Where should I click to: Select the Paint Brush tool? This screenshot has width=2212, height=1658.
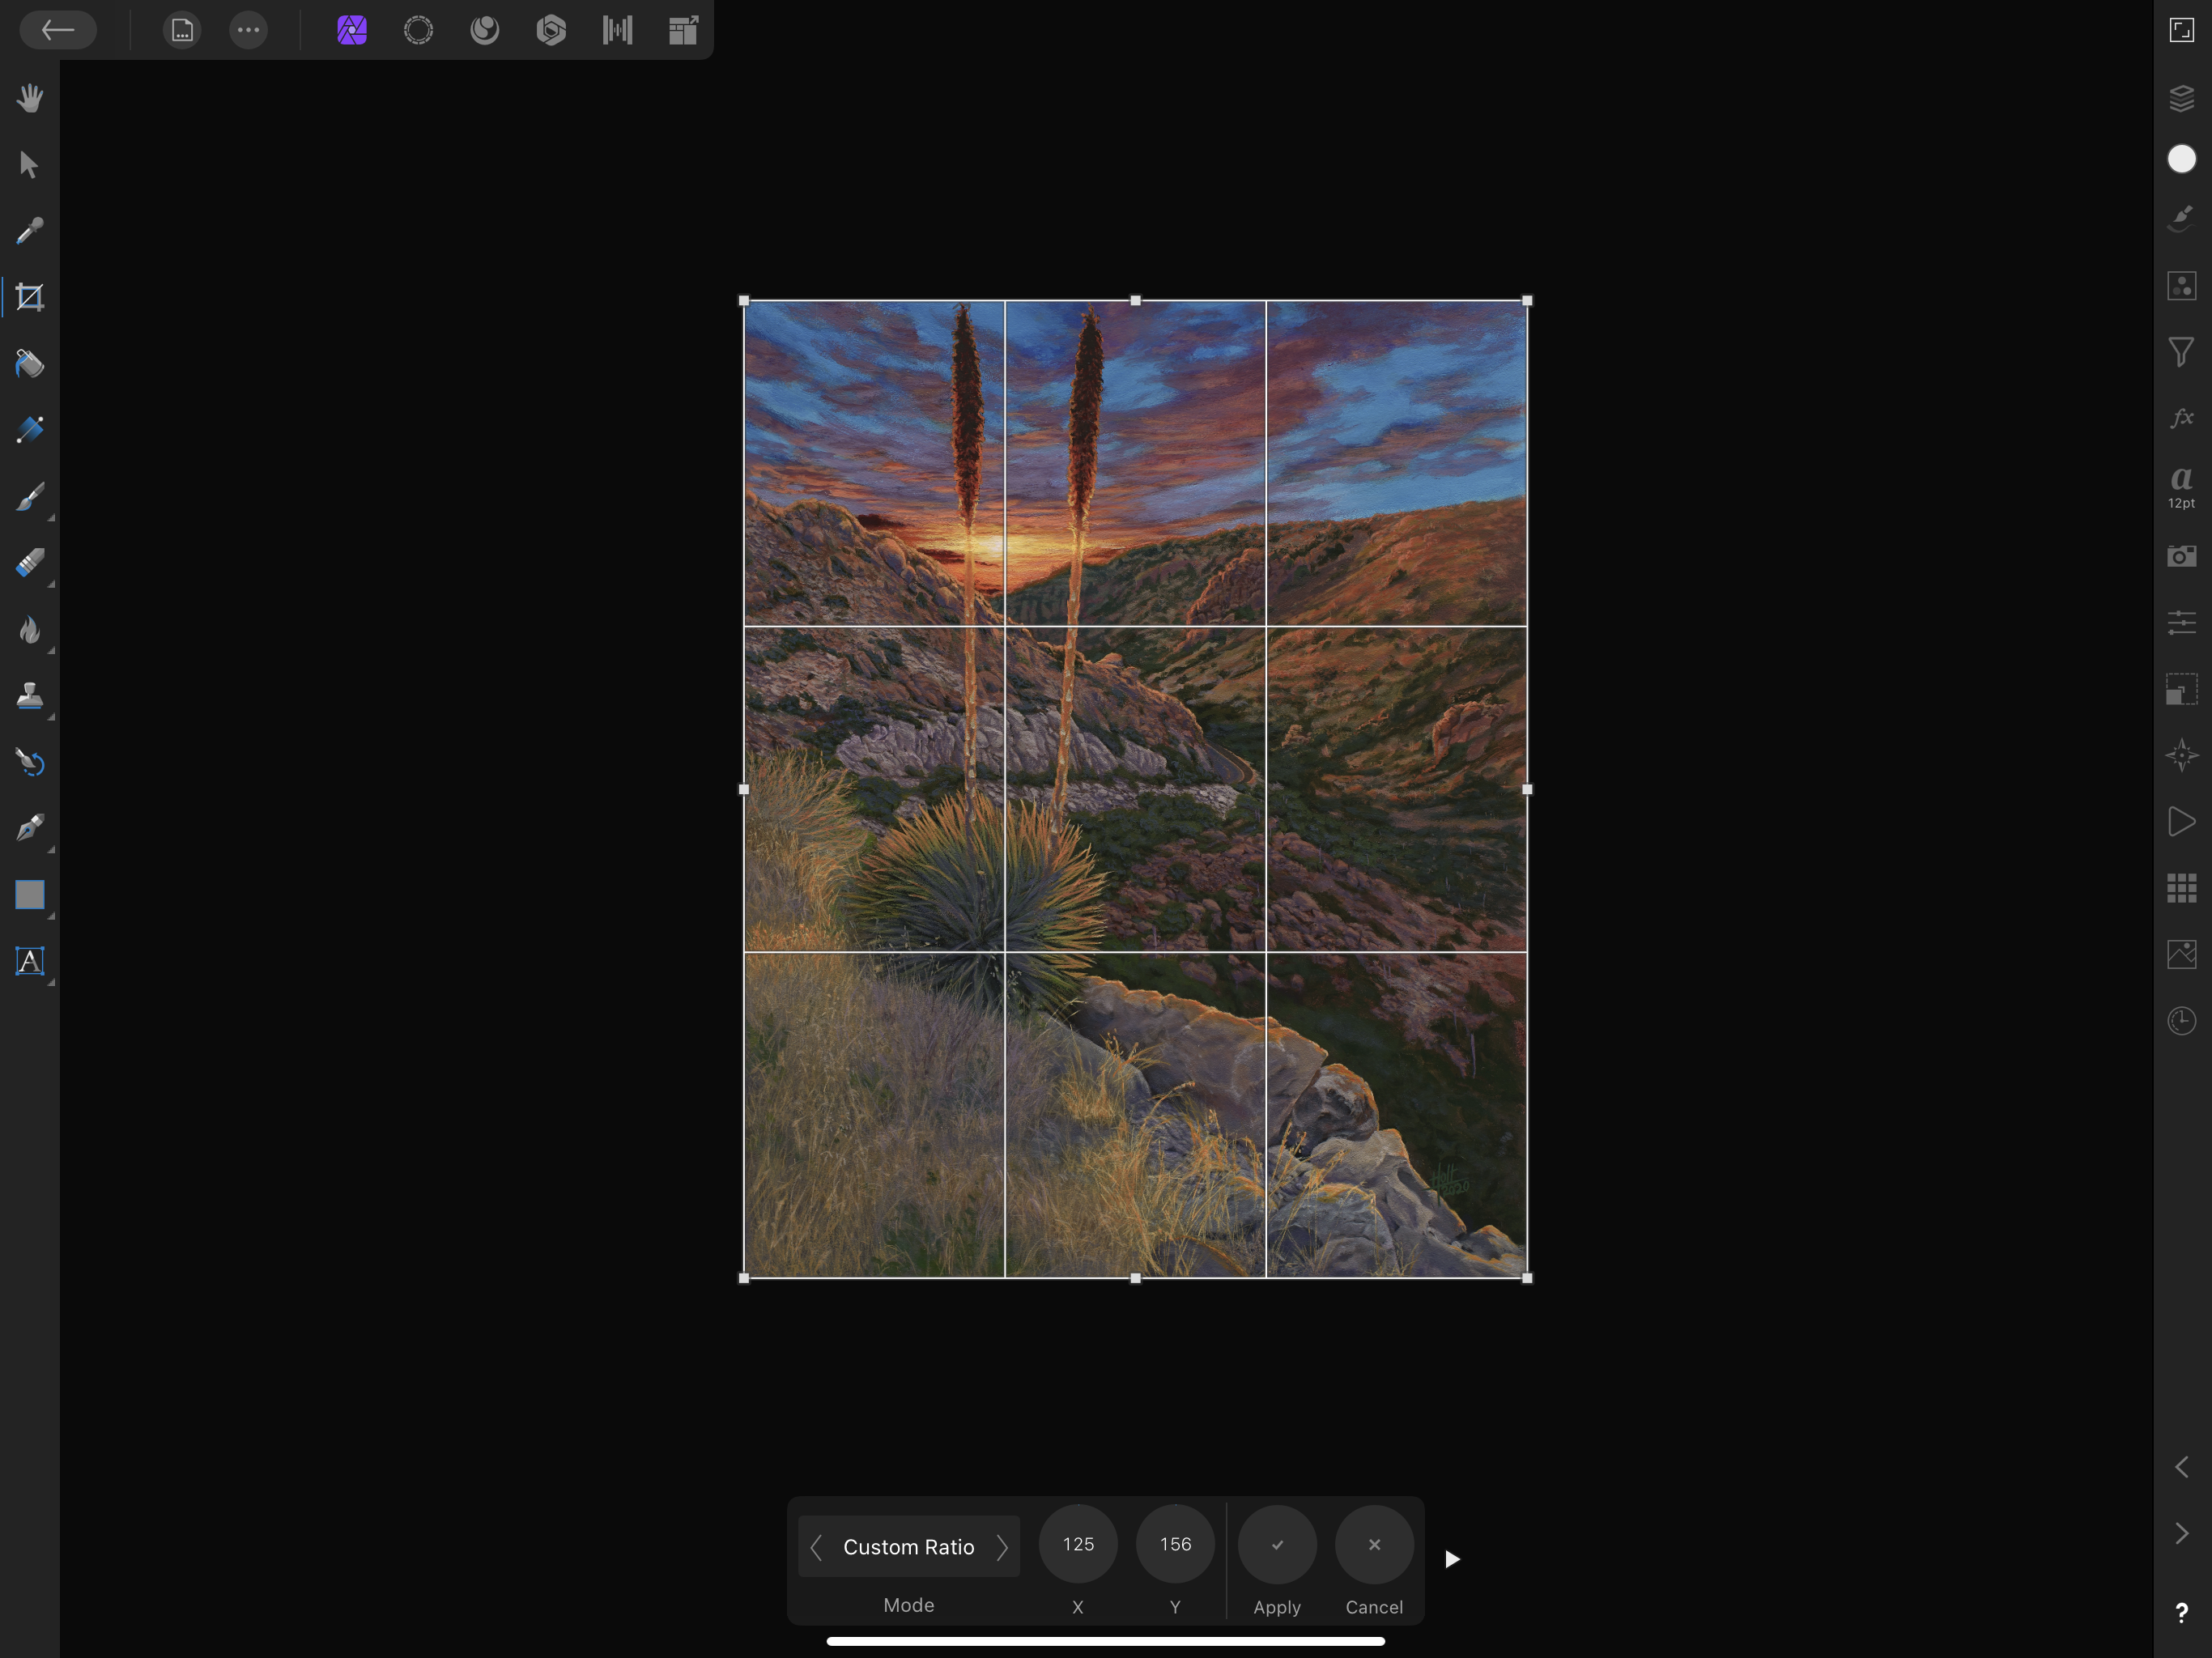[x=30, y=497]
